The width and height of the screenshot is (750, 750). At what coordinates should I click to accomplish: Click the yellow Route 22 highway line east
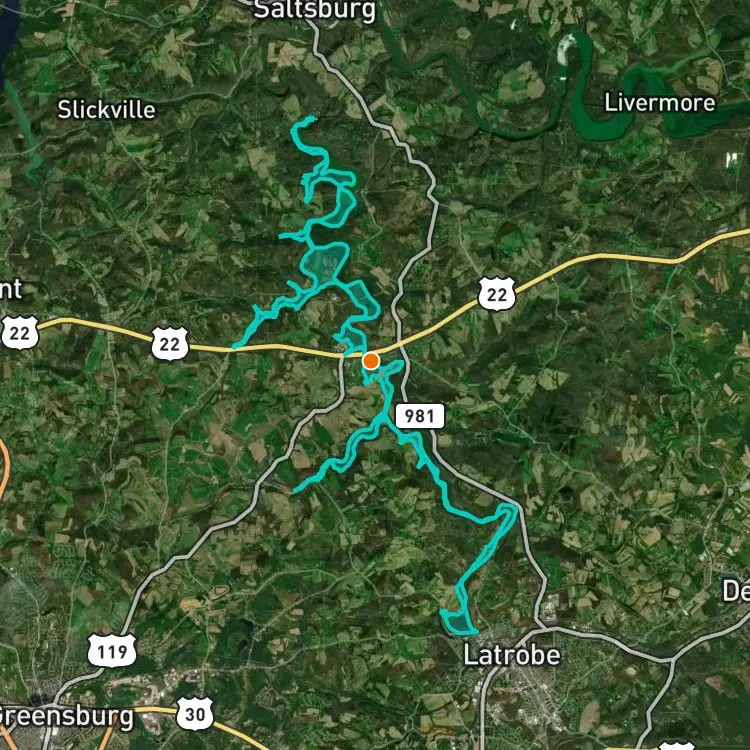click(598, 258)
